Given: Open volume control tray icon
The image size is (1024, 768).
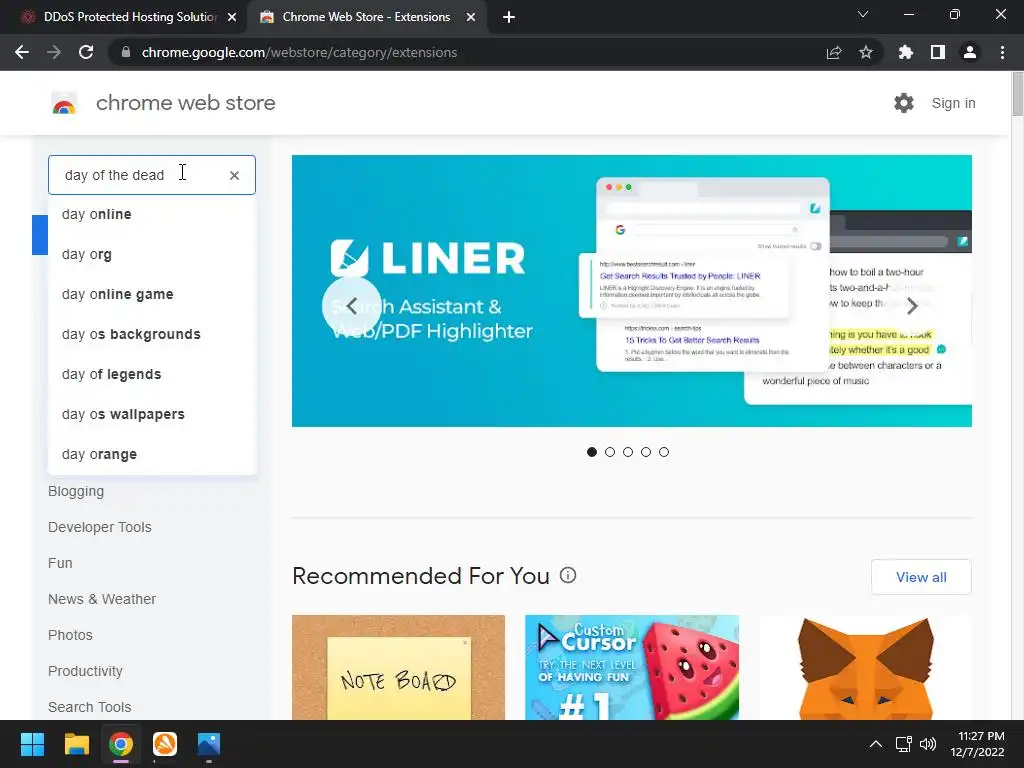Looking at the screenshot, I should 927,744.
